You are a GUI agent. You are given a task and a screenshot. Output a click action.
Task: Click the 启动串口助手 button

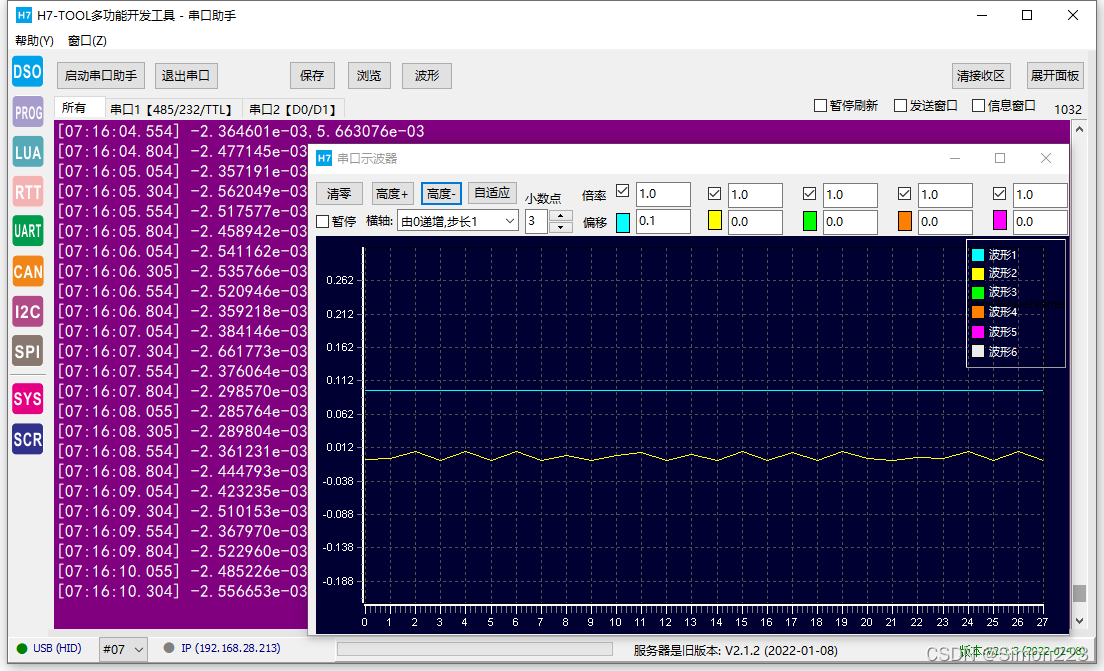tap(101, 75)
